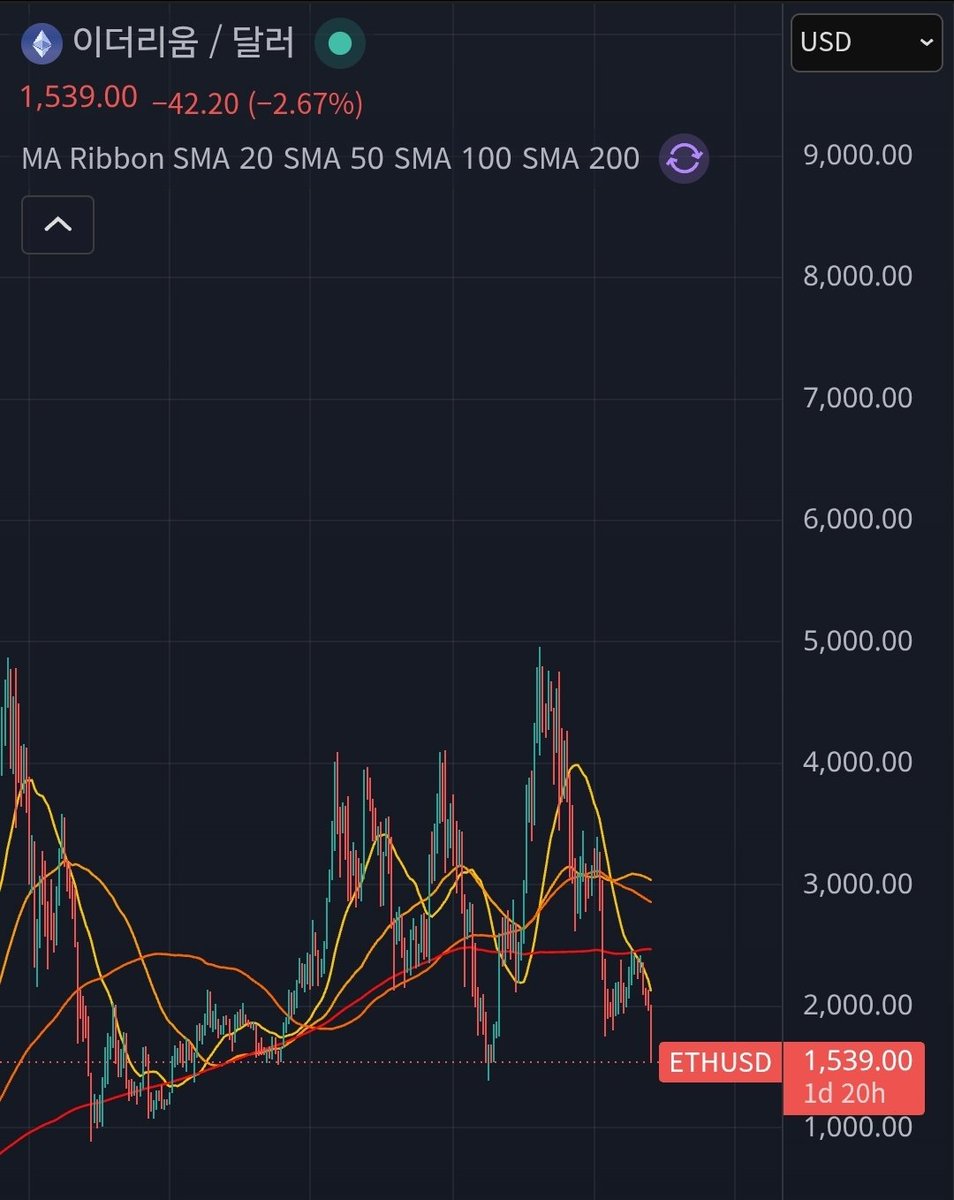
Task: Click the purple indicator refresh icon
Action: (684, 158)
